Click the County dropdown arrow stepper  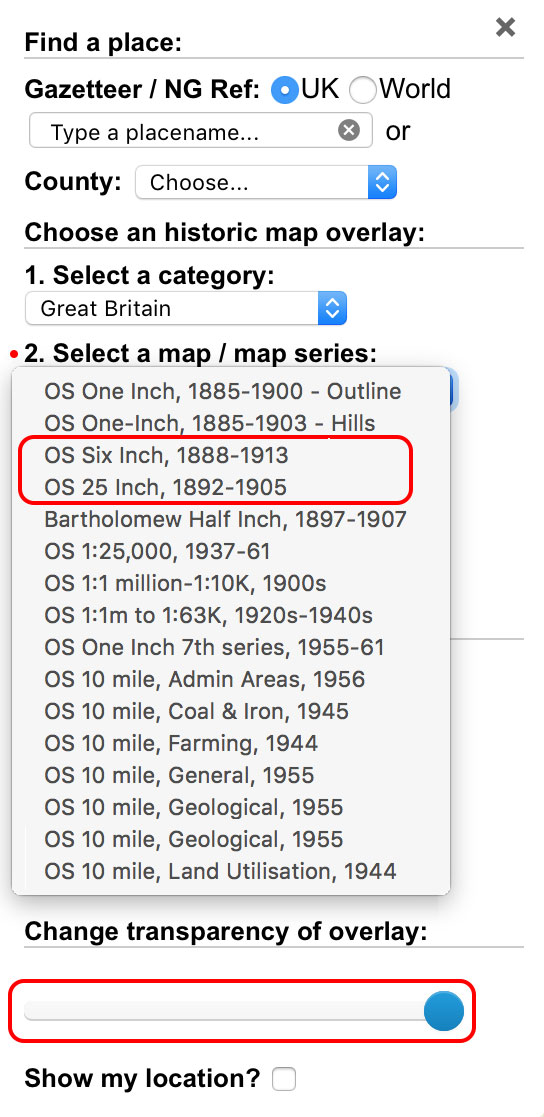382,182
